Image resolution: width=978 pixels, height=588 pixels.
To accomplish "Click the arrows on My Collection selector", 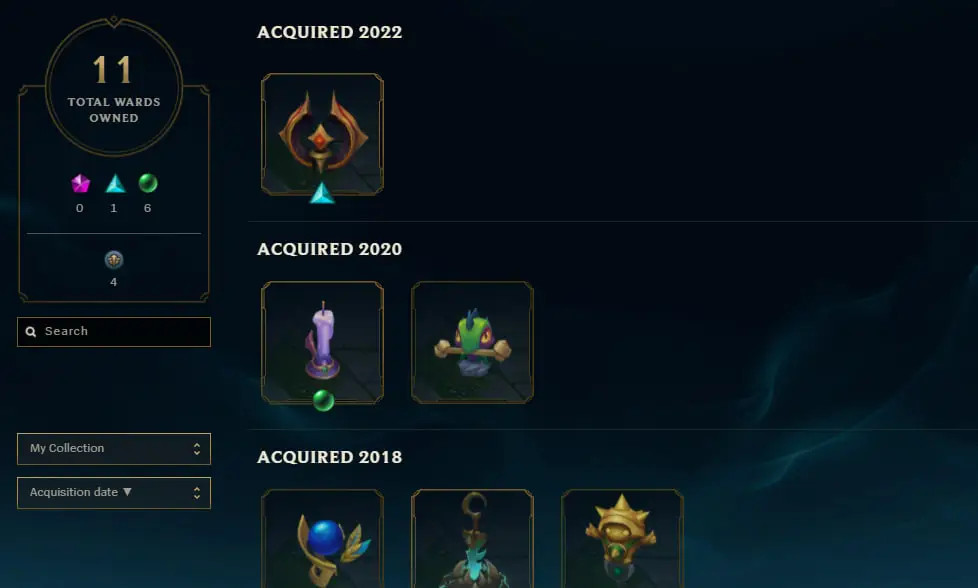I will [x=196, y=449].
